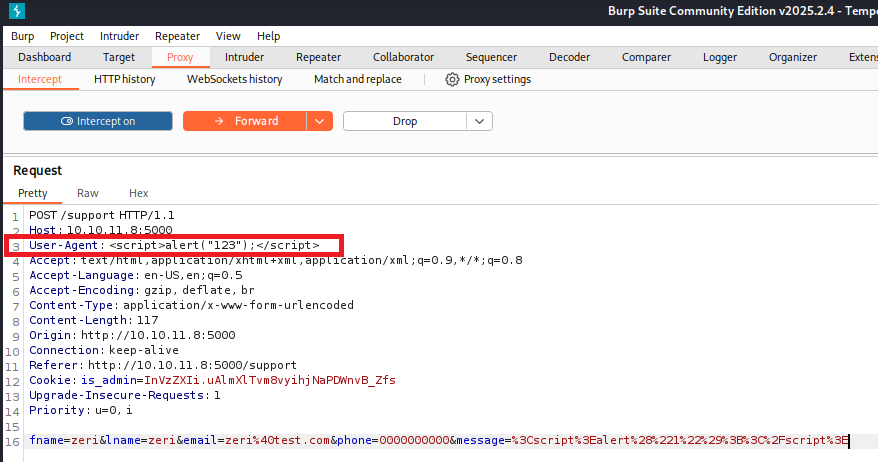The width and height of the screenshot is (878, 462).
Task: Open the WebSockets history tab
Action: point(234,79)
